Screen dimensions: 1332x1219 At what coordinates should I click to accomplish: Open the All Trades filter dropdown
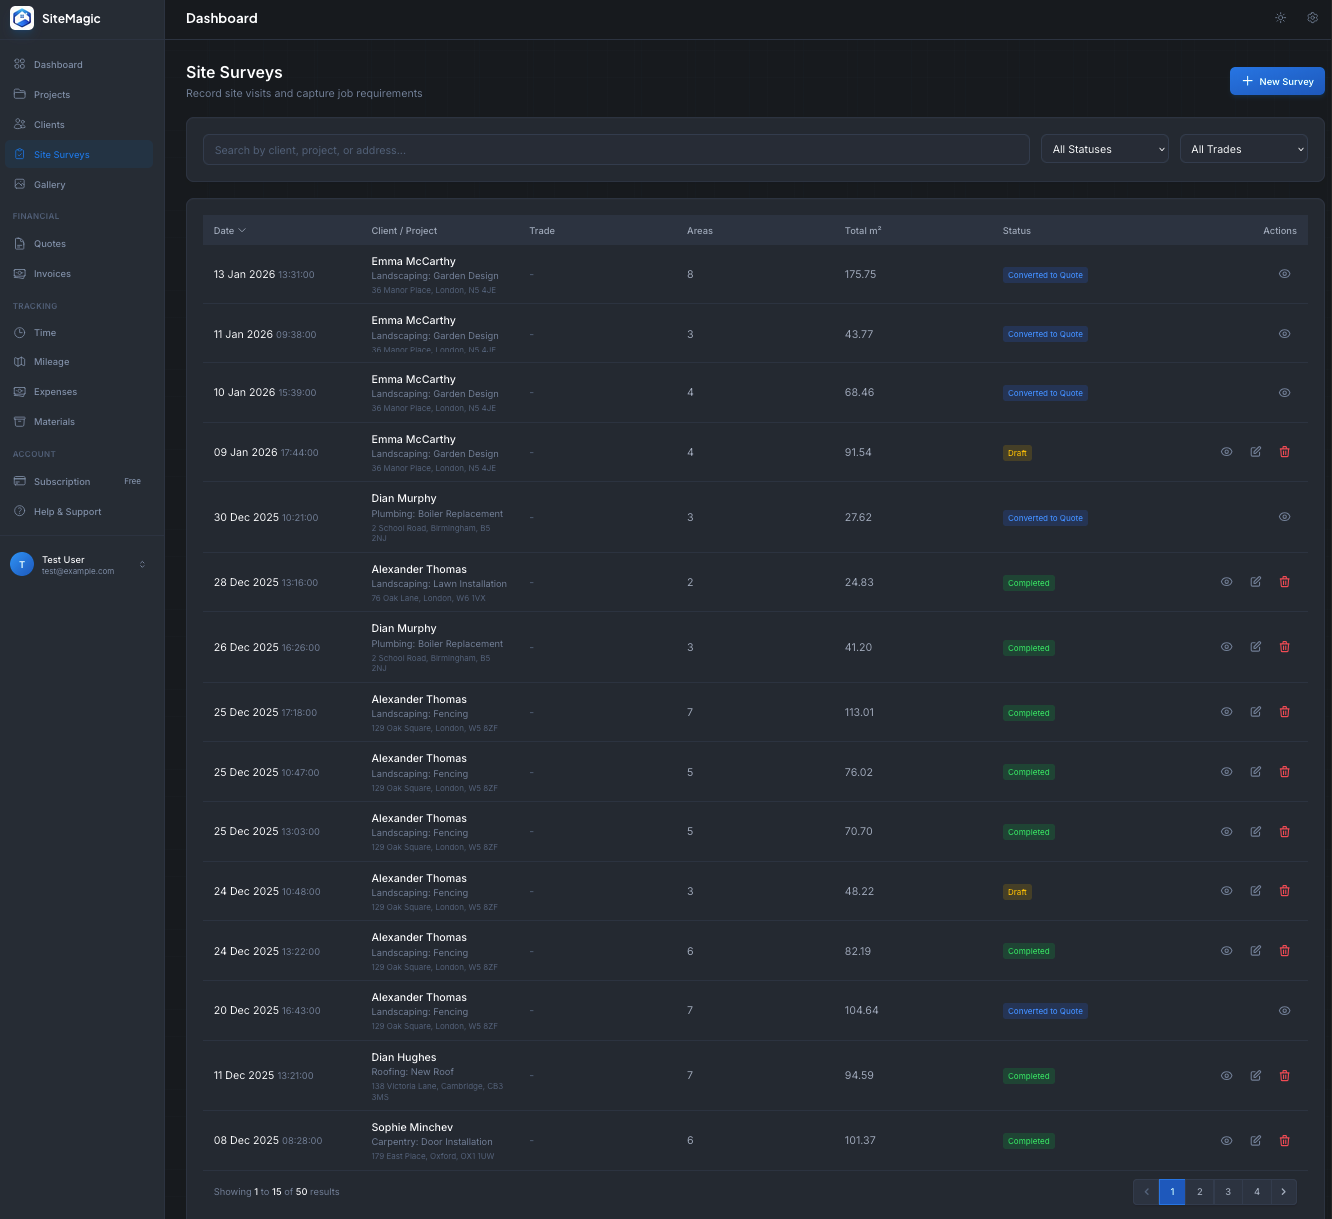pyautogui.click(x=1243, y=148)
